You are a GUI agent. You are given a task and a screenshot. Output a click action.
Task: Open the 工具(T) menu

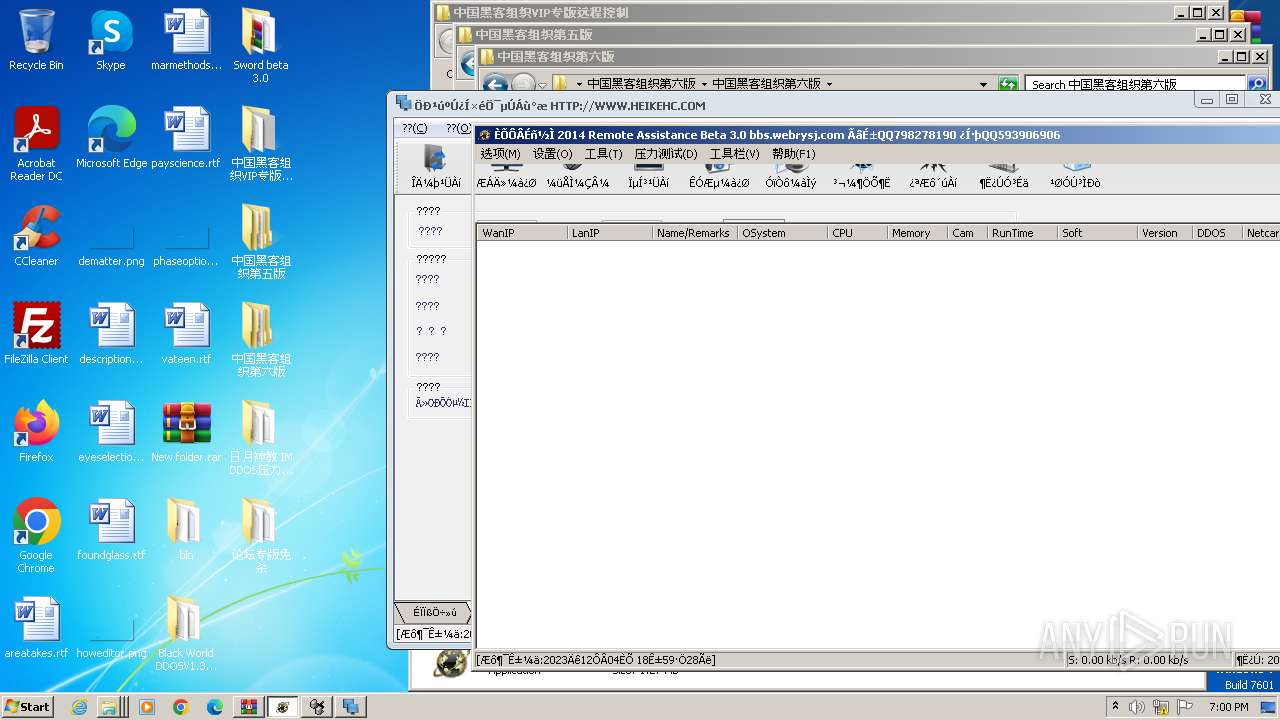tap(603, 154)
